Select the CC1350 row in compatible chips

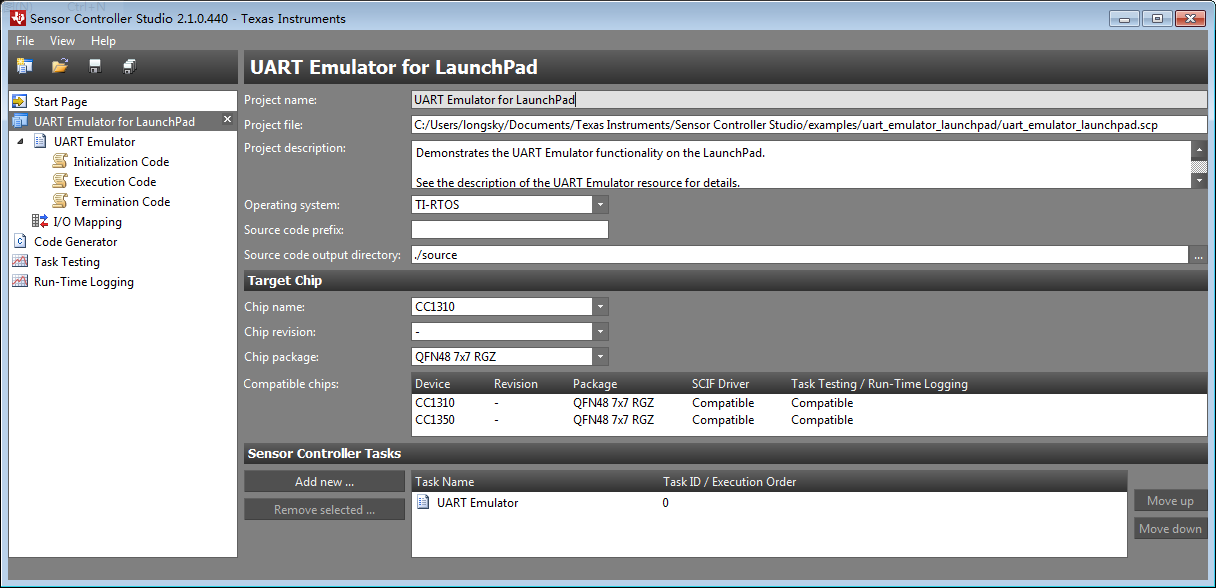point(810,420)
